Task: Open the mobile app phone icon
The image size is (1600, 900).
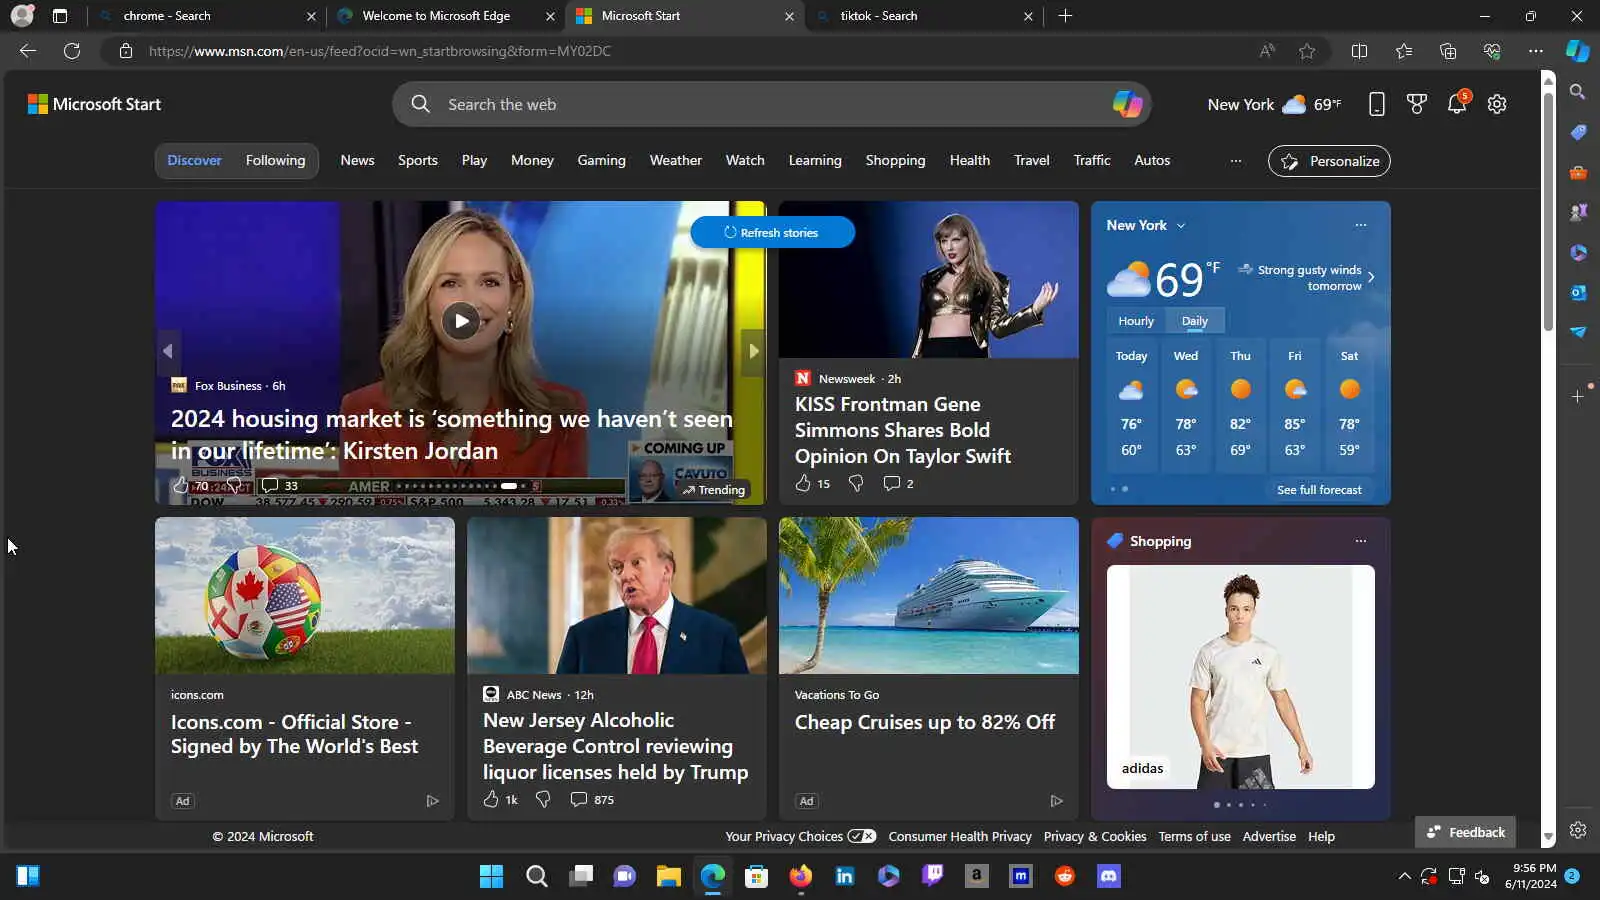Action: [x=1377, y=104]
